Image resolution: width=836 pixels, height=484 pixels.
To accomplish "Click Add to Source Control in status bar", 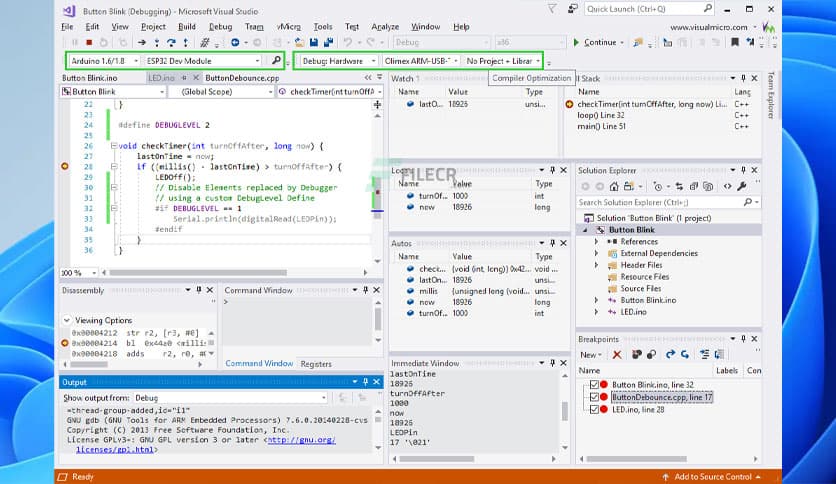I will (x=713, y=477).
